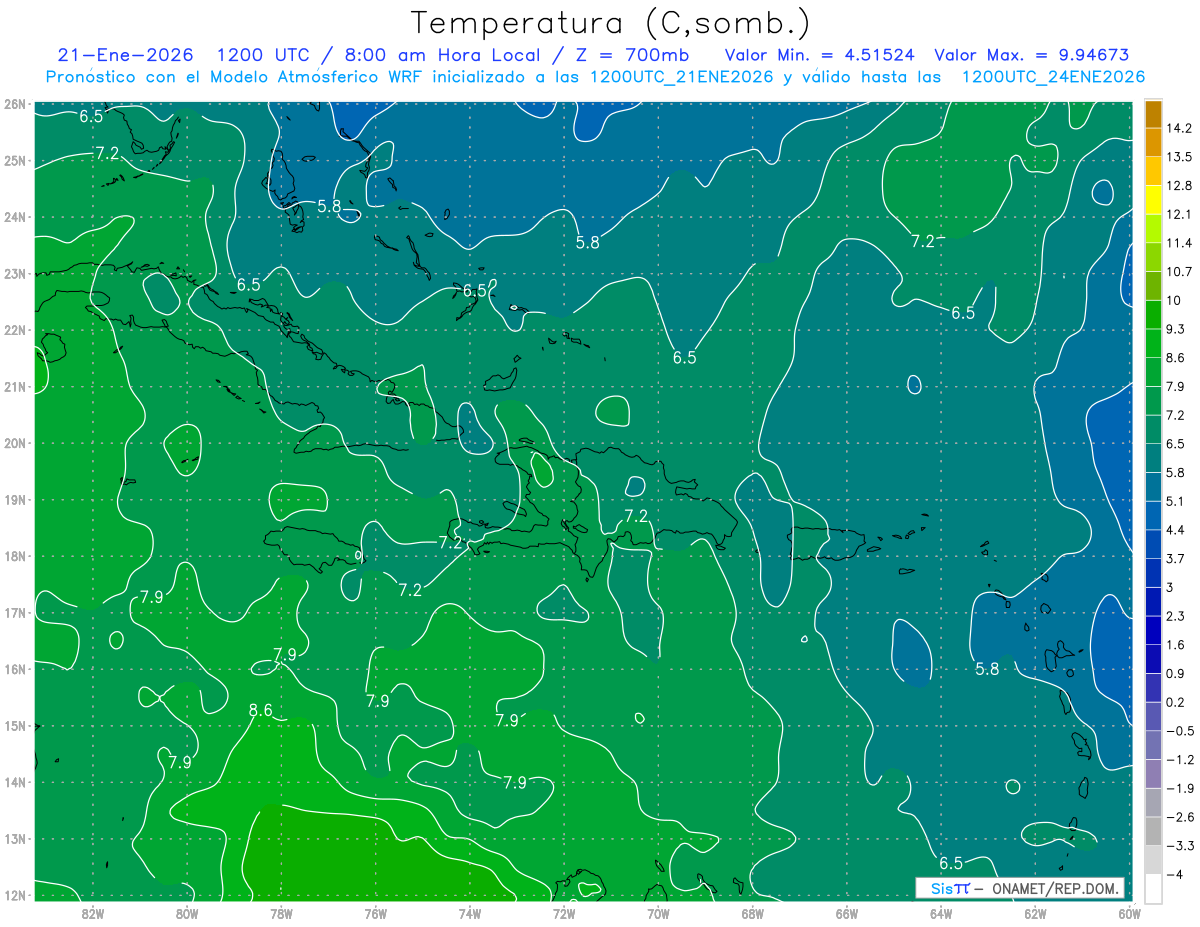Click the bright green swatch between 10 and 10.7
This screenshot has height=927, width=1200.
(1153, 286)
